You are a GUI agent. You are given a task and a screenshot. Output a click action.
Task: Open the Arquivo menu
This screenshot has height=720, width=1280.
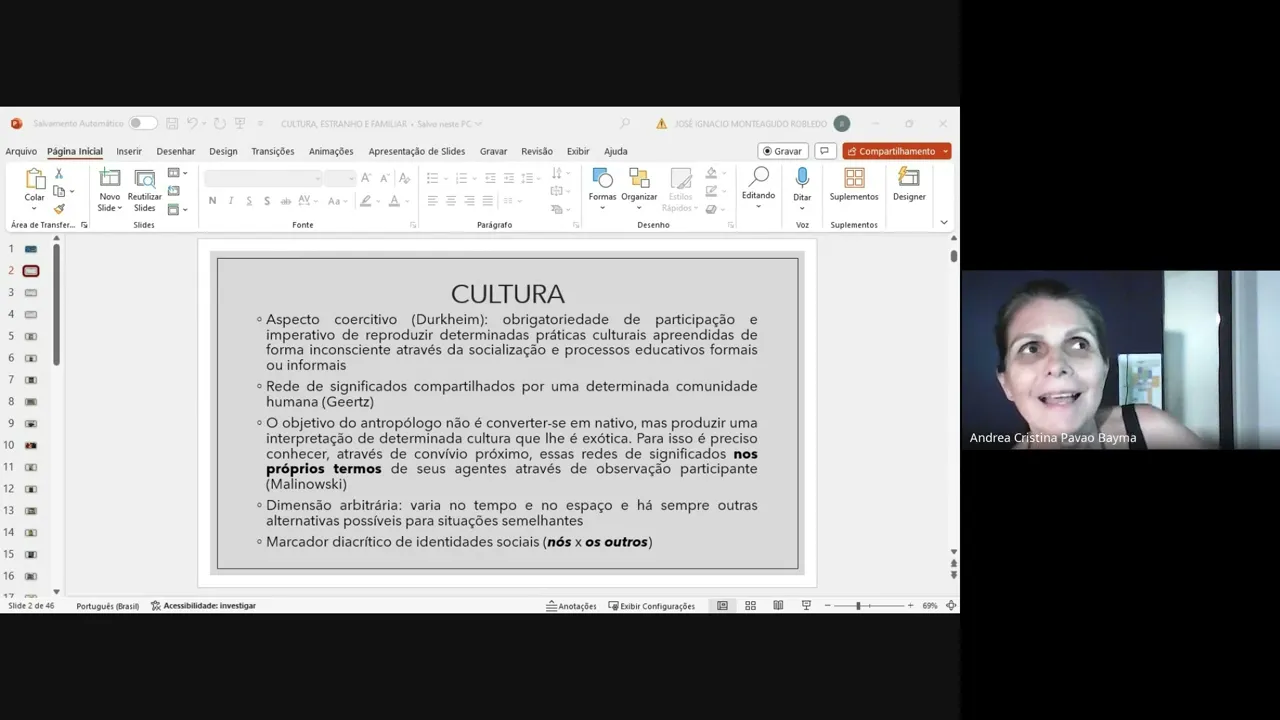(x=21, y=151)
